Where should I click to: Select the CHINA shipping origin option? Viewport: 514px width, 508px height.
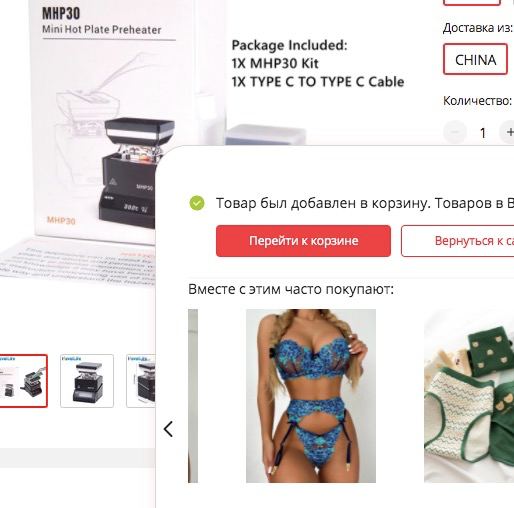point(475,59)
